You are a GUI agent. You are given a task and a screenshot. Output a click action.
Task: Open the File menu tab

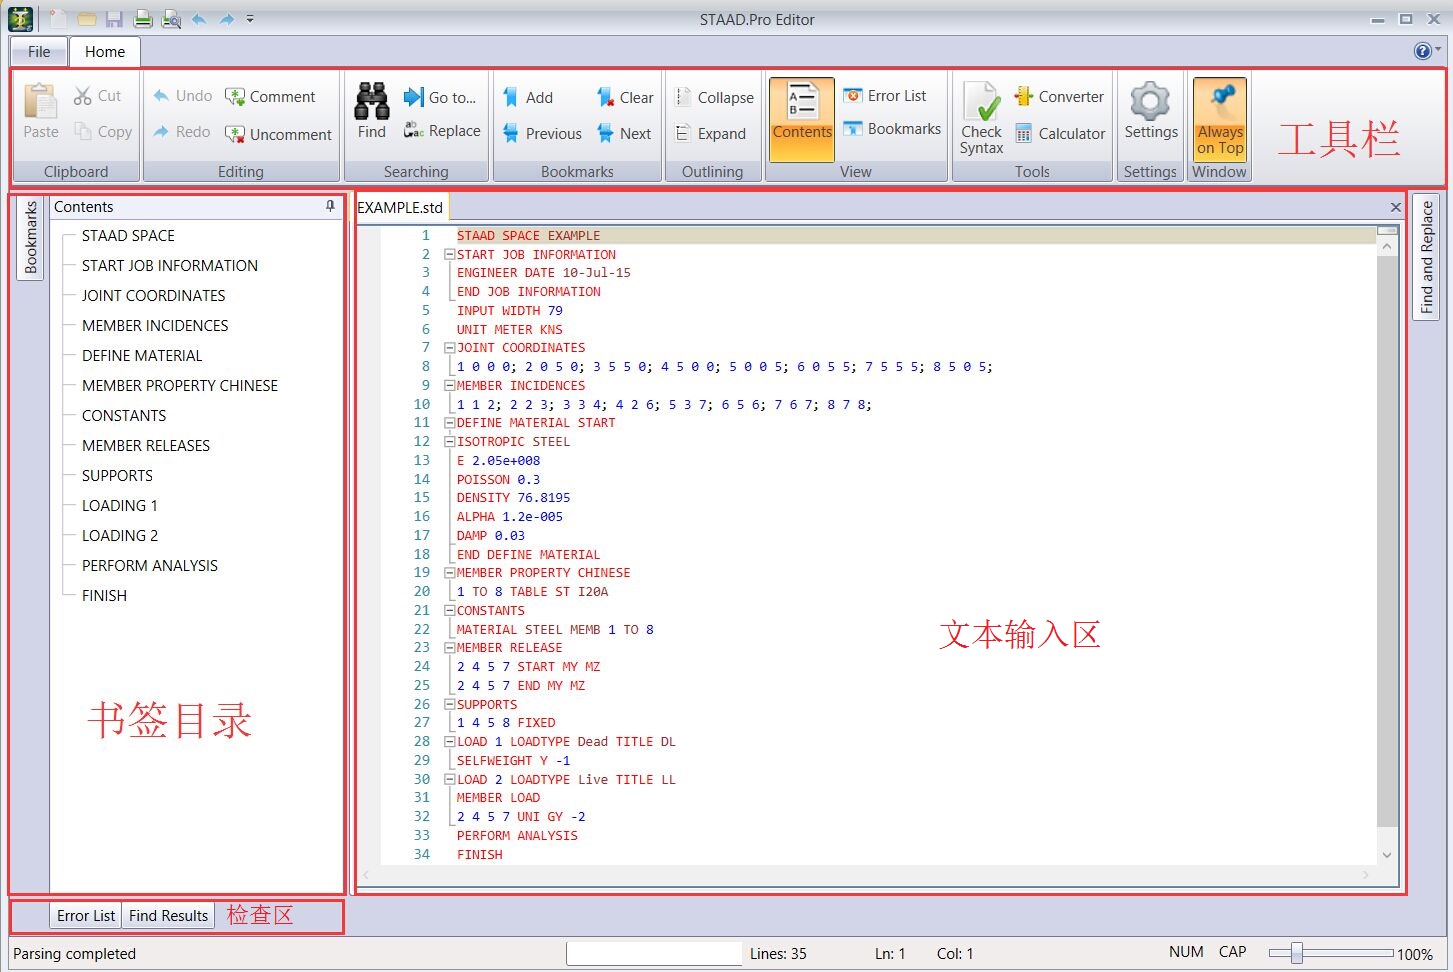click(39, 52)
